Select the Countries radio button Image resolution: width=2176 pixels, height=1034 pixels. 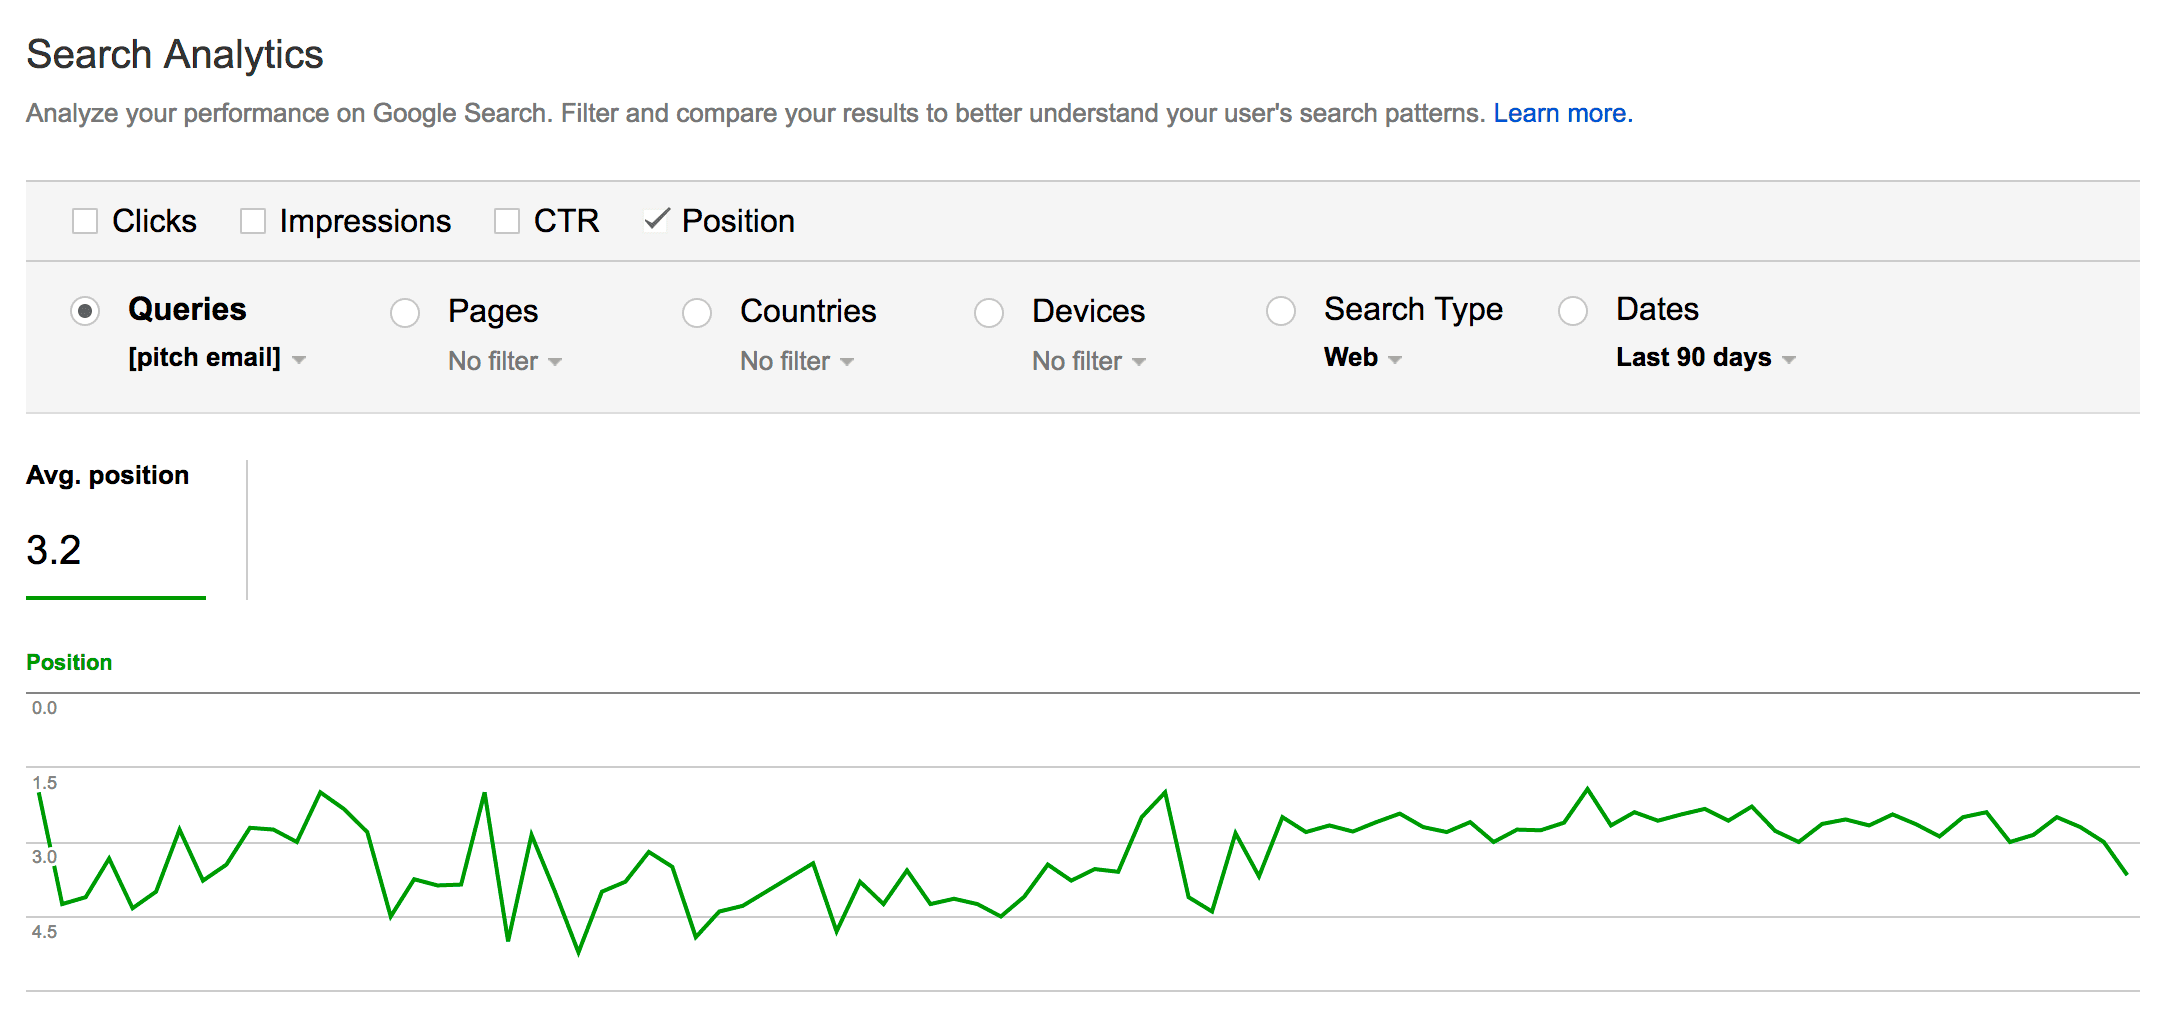pyautogui.click(x=697, y=312)
